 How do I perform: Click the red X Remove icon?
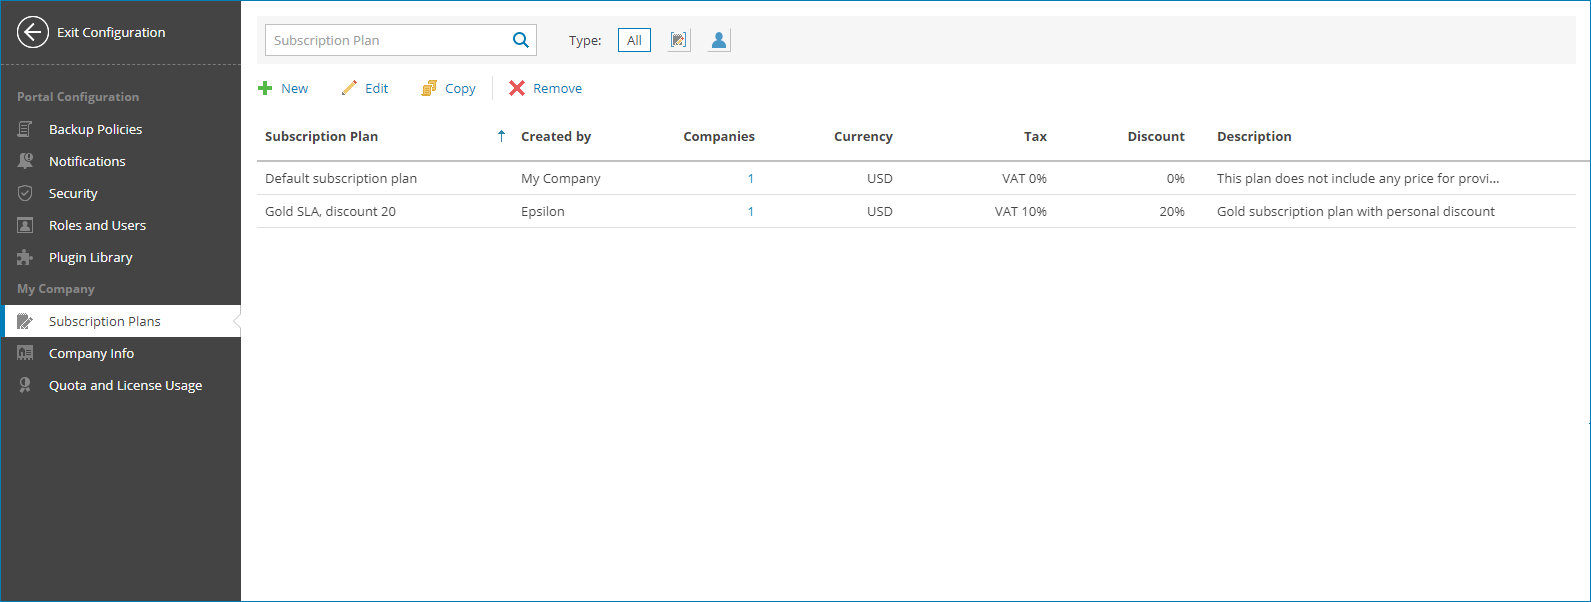pos(517,88)
